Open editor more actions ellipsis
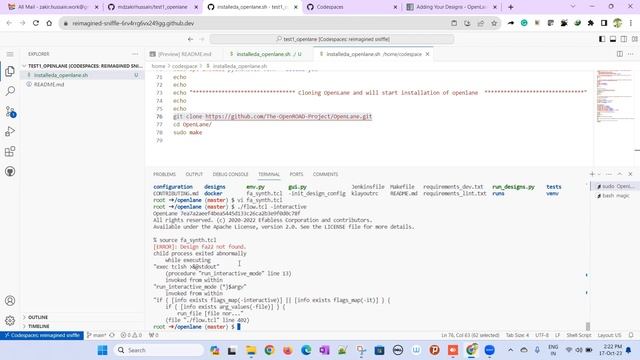 coord(630,54)
